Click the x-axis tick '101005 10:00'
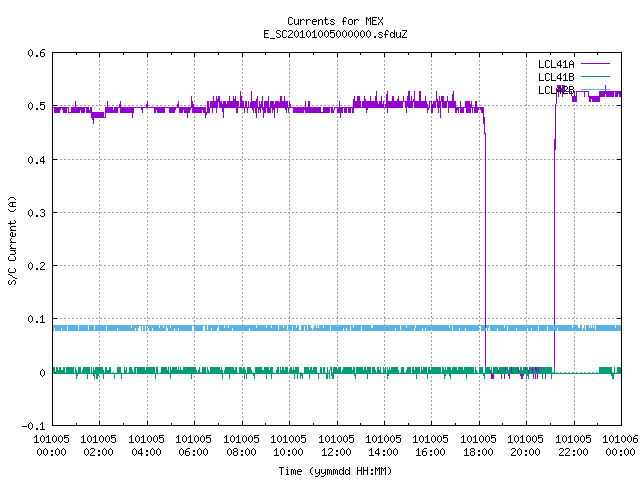640x480 pixels. tap(289, 446)
